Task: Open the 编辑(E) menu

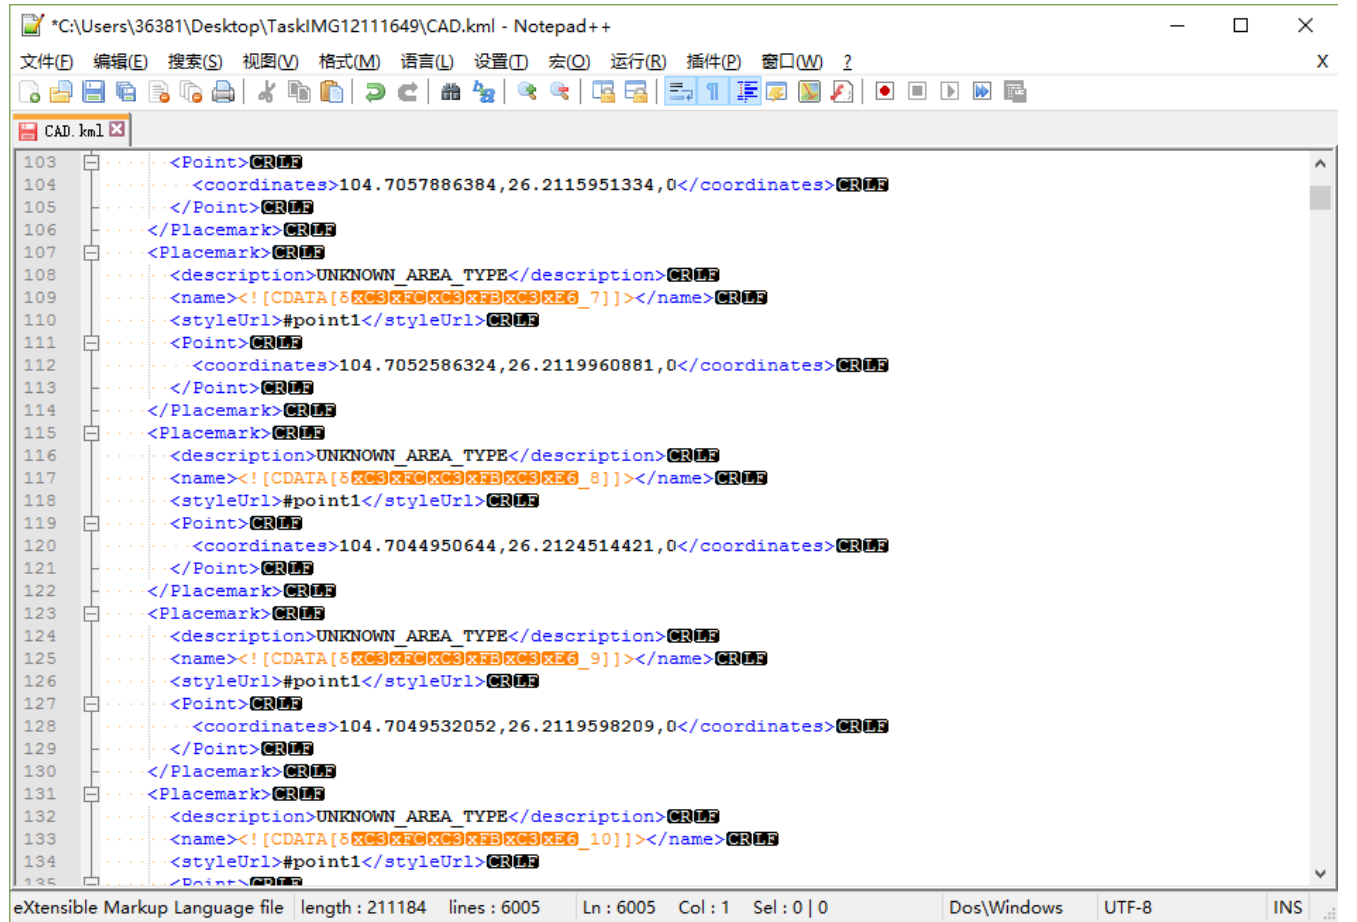Action: 120,61
